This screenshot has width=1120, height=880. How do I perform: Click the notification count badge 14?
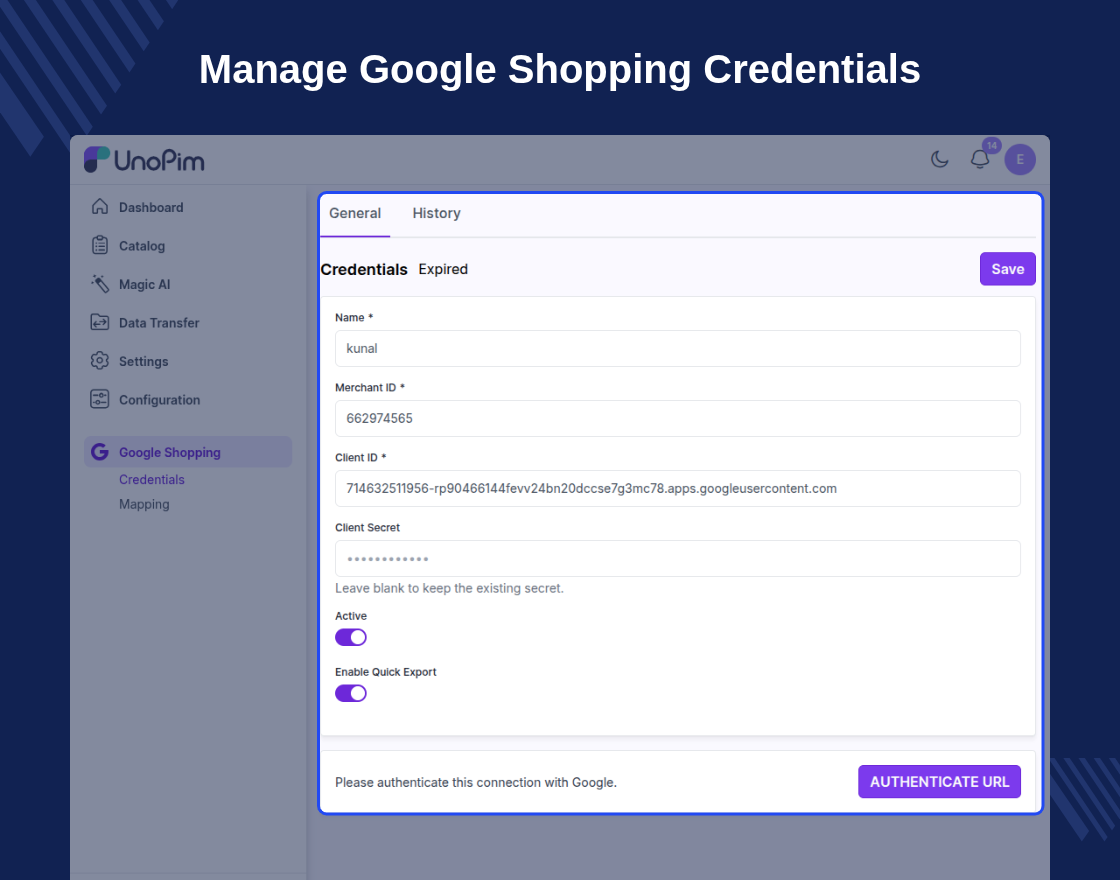pos(991,145)
